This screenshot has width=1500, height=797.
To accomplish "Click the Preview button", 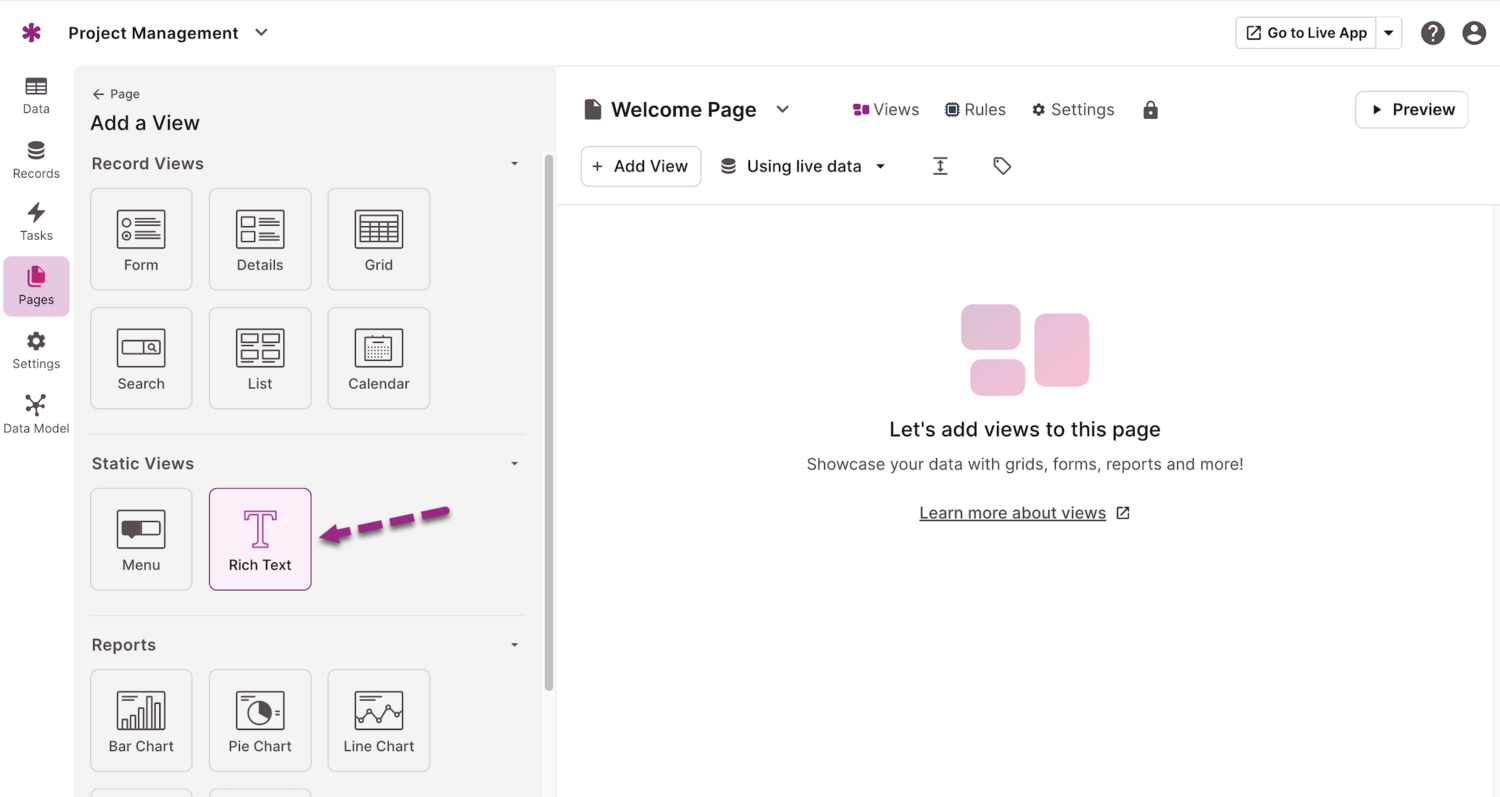I will pyautogui.click(x=1411, y=110).
